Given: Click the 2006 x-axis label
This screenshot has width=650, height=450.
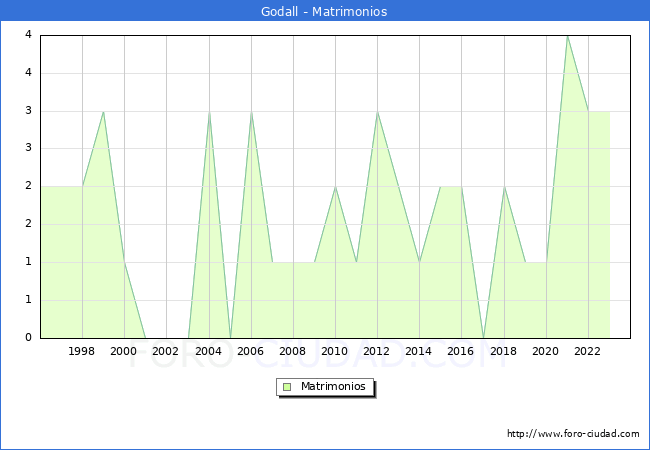Looking at the screenshot, I should pos(250,351).
